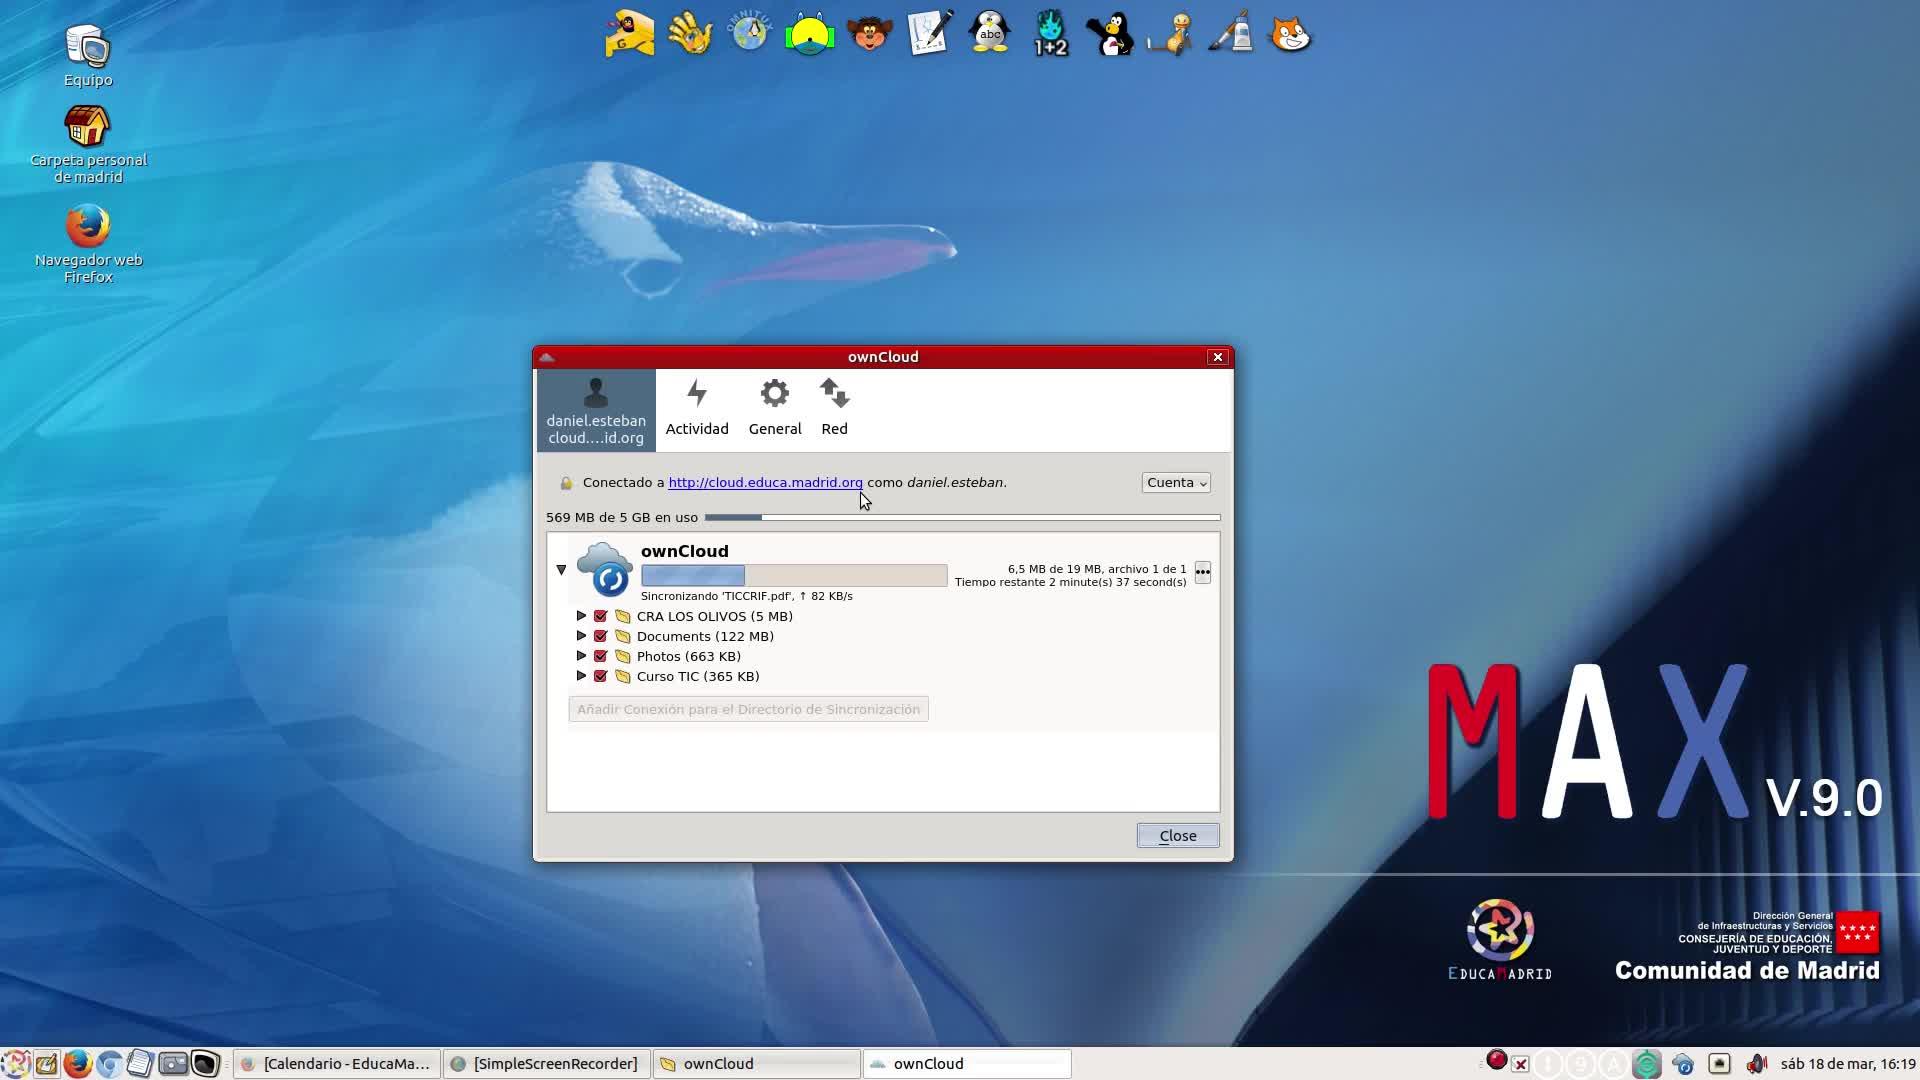
Task: Uncheck the CRA LOS OLIVOS folder checkbox
Action: [601, 617]
